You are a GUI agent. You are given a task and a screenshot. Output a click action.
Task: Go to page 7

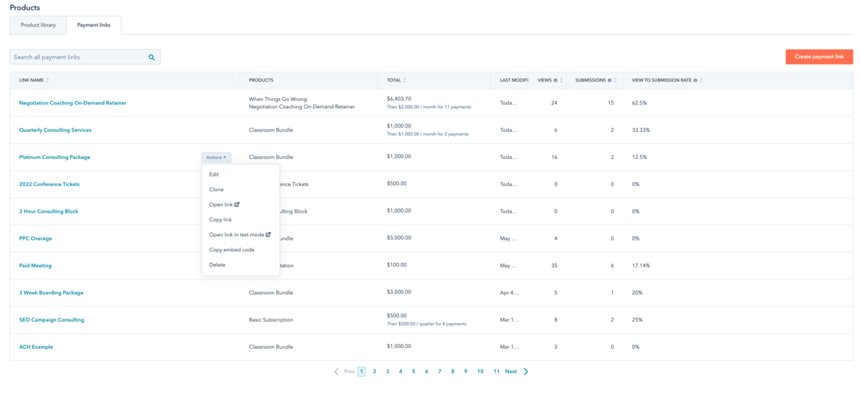(439, 371)
